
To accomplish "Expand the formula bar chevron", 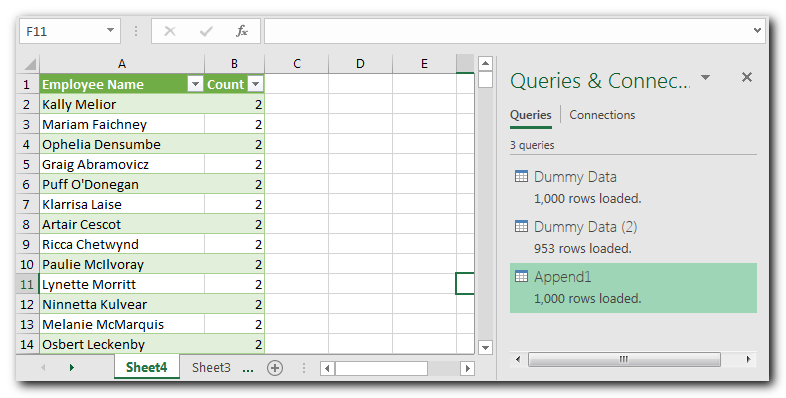I will click(x=757, y=31).
